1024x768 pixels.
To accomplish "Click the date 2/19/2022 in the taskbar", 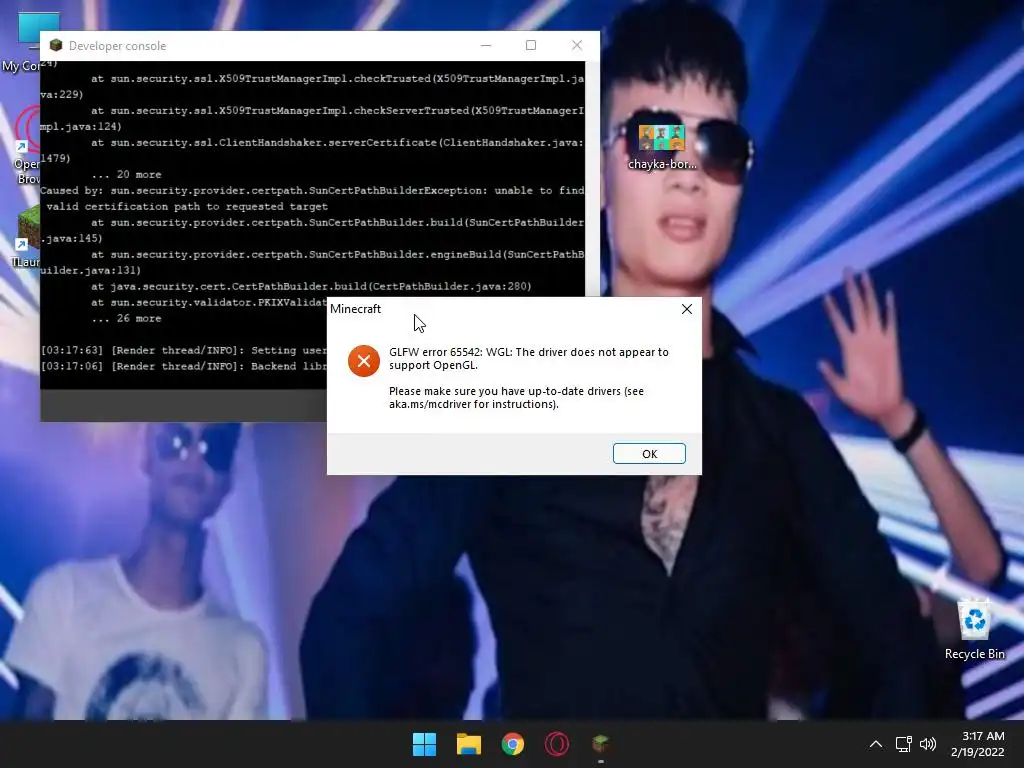I will [x=978, y=752].
